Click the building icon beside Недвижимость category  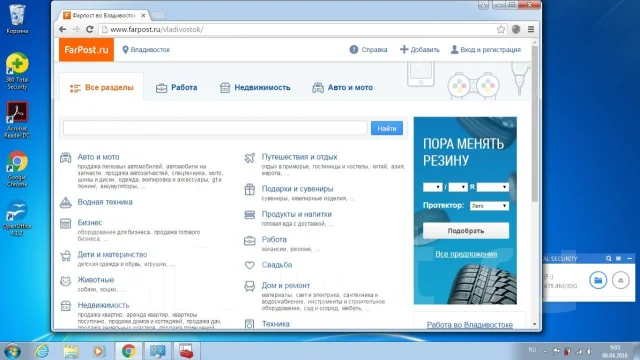[x=66, y=306]
